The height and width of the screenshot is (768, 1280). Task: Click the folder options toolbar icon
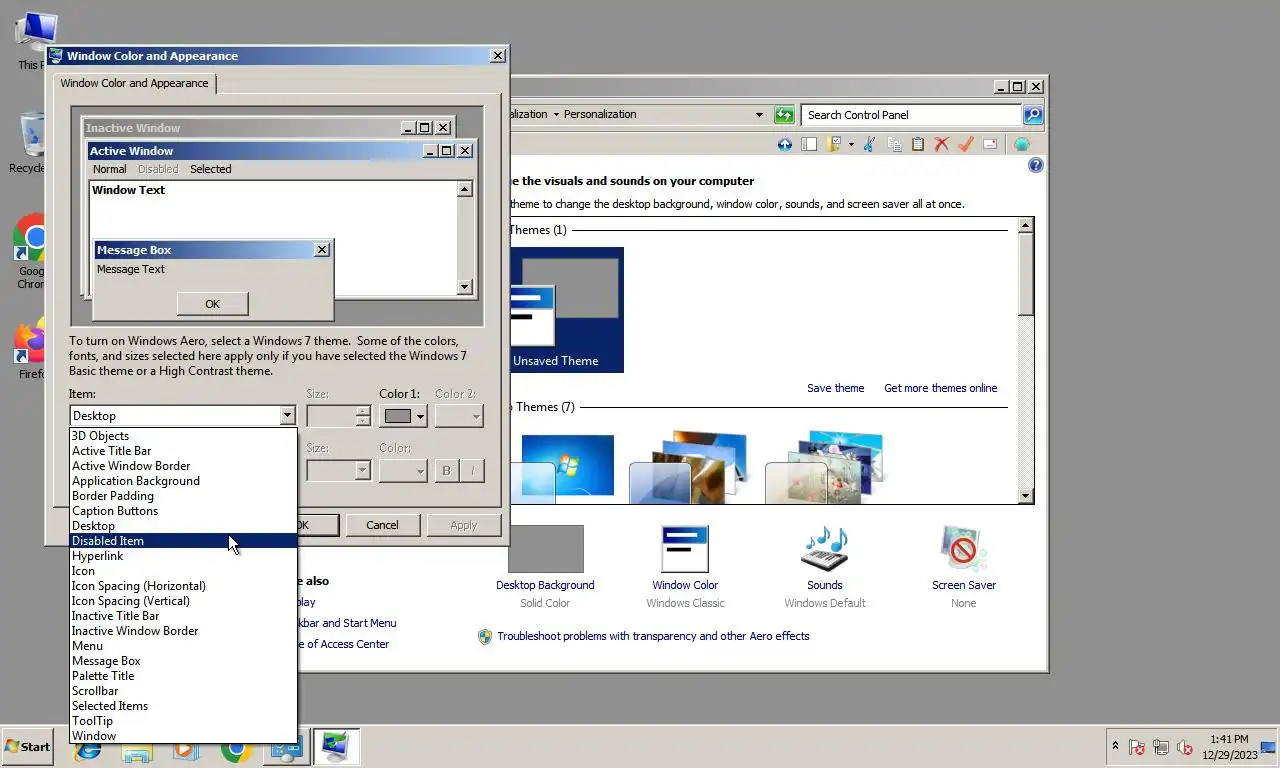click(x=834, y=145)
